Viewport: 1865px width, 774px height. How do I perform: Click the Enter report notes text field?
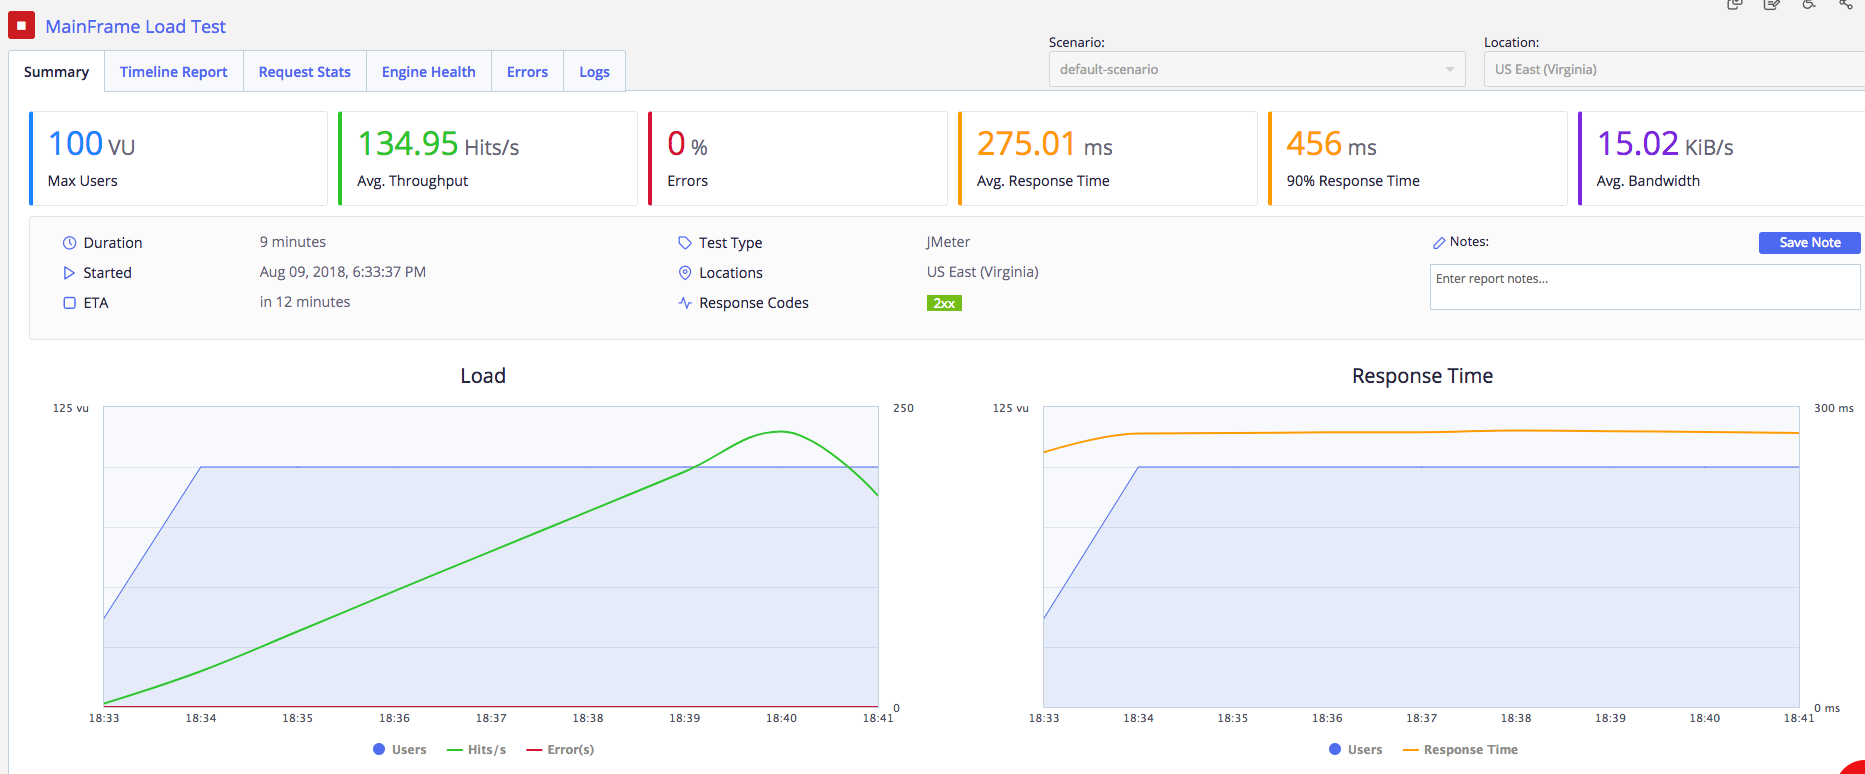point(1645,287)
